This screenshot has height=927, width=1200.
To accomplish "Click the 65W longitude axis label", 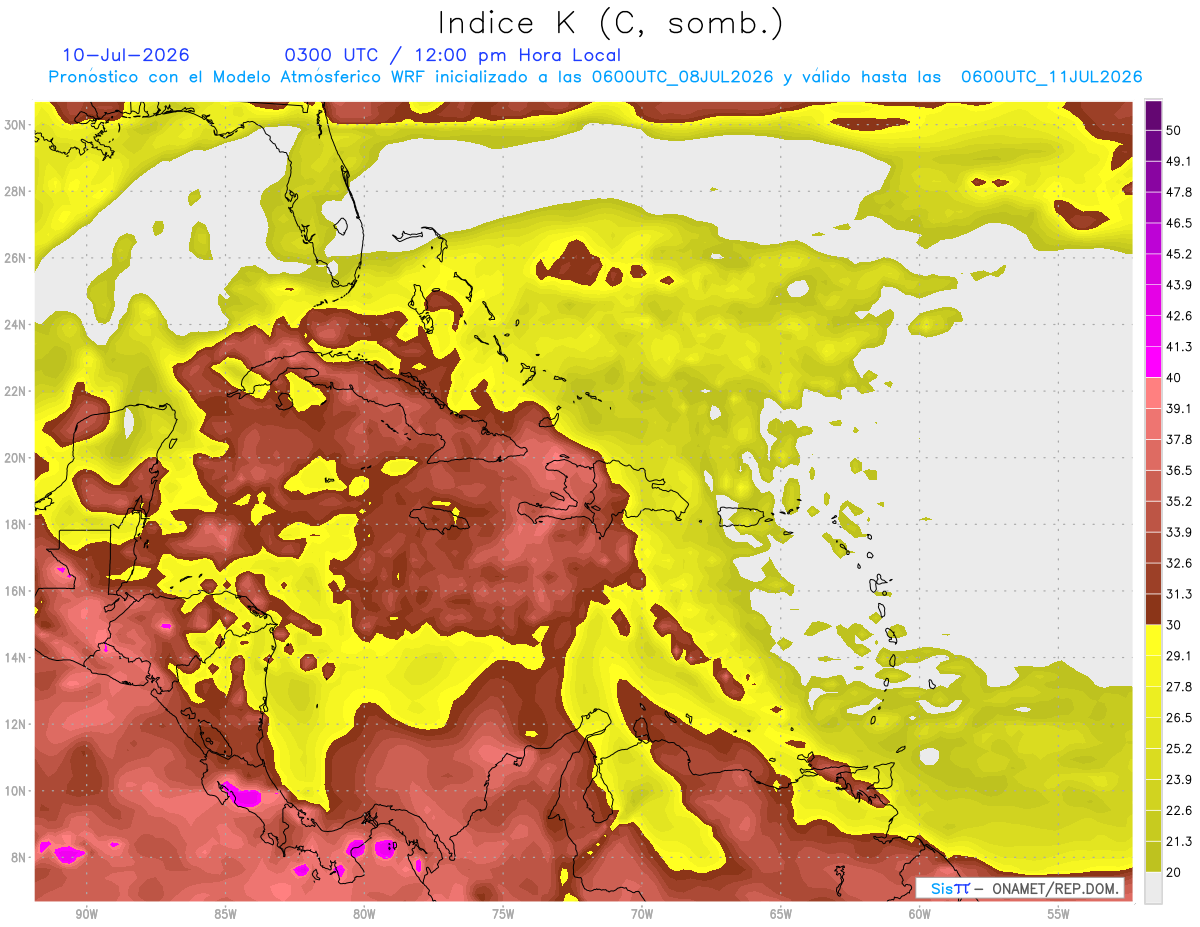I will (781, 914).
